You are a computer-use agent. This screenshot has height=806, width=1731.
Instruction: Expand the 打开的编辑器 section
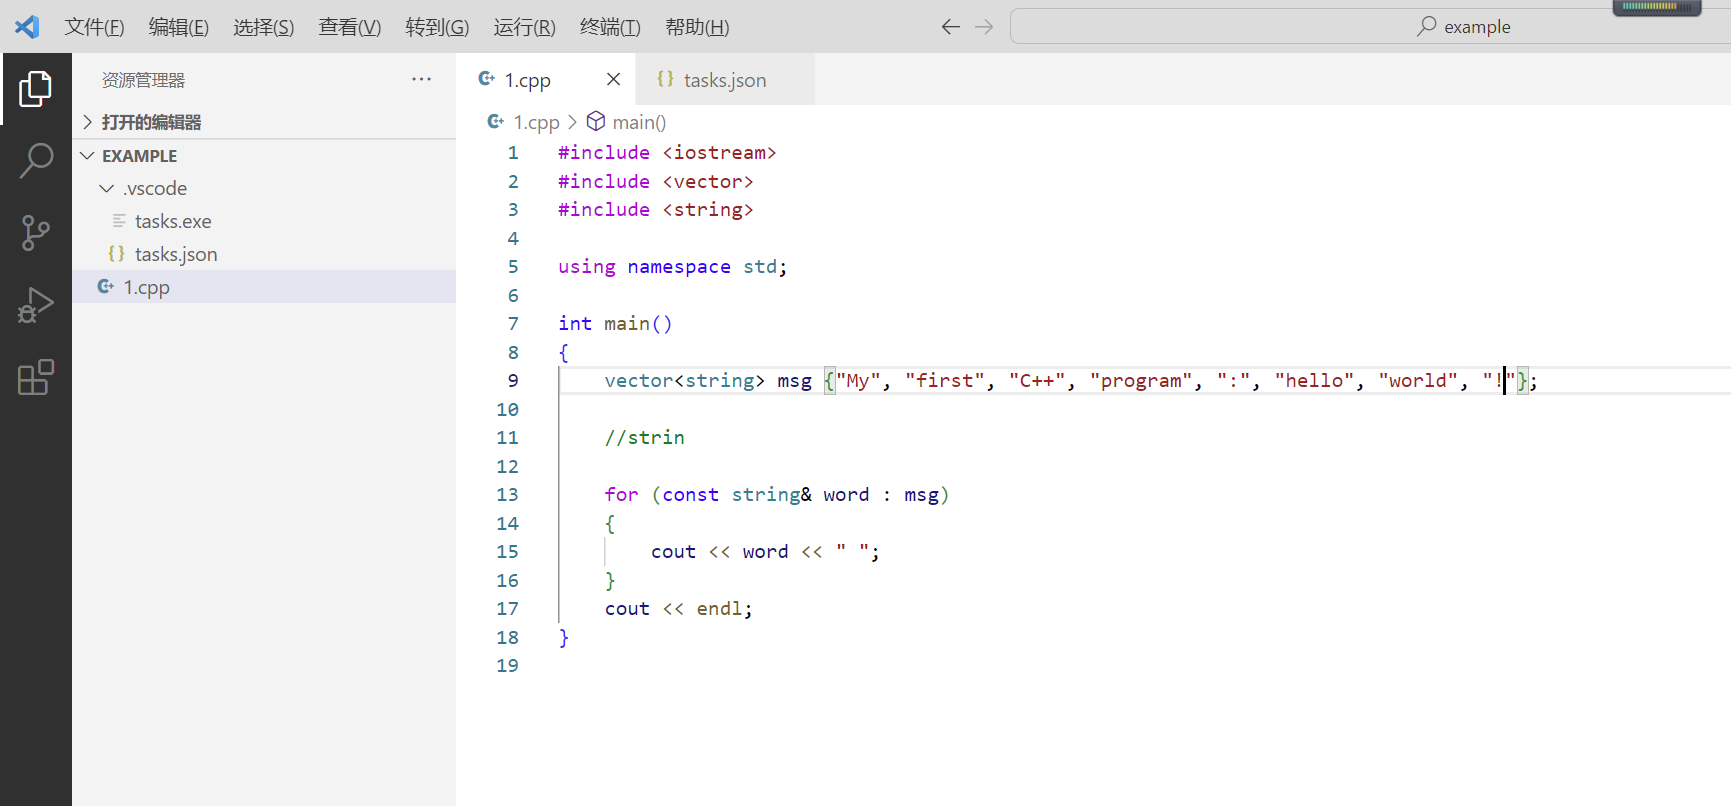click(x=264, y=122)
